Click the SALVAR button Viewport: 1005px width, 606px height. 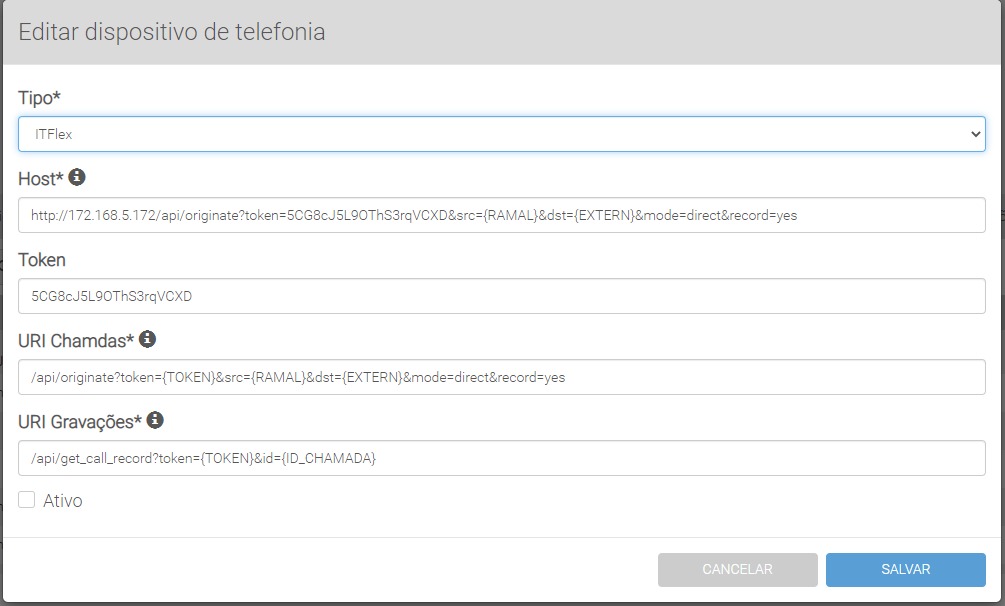pos(906,569)
